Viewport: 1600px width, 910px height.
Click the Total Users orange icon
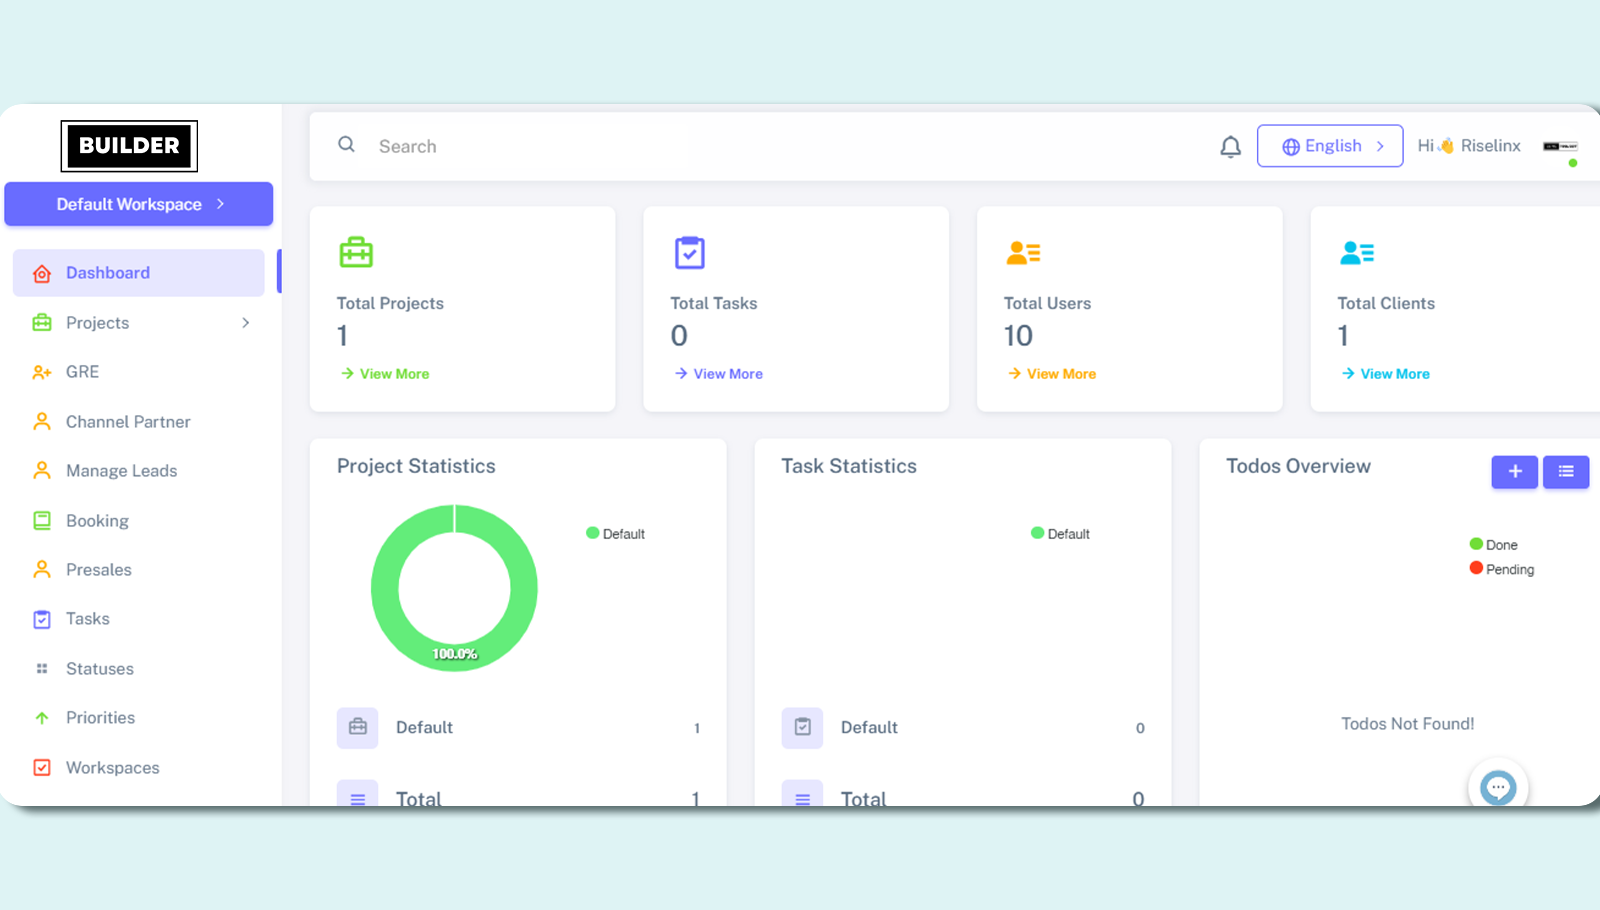tap(1023, 253)
